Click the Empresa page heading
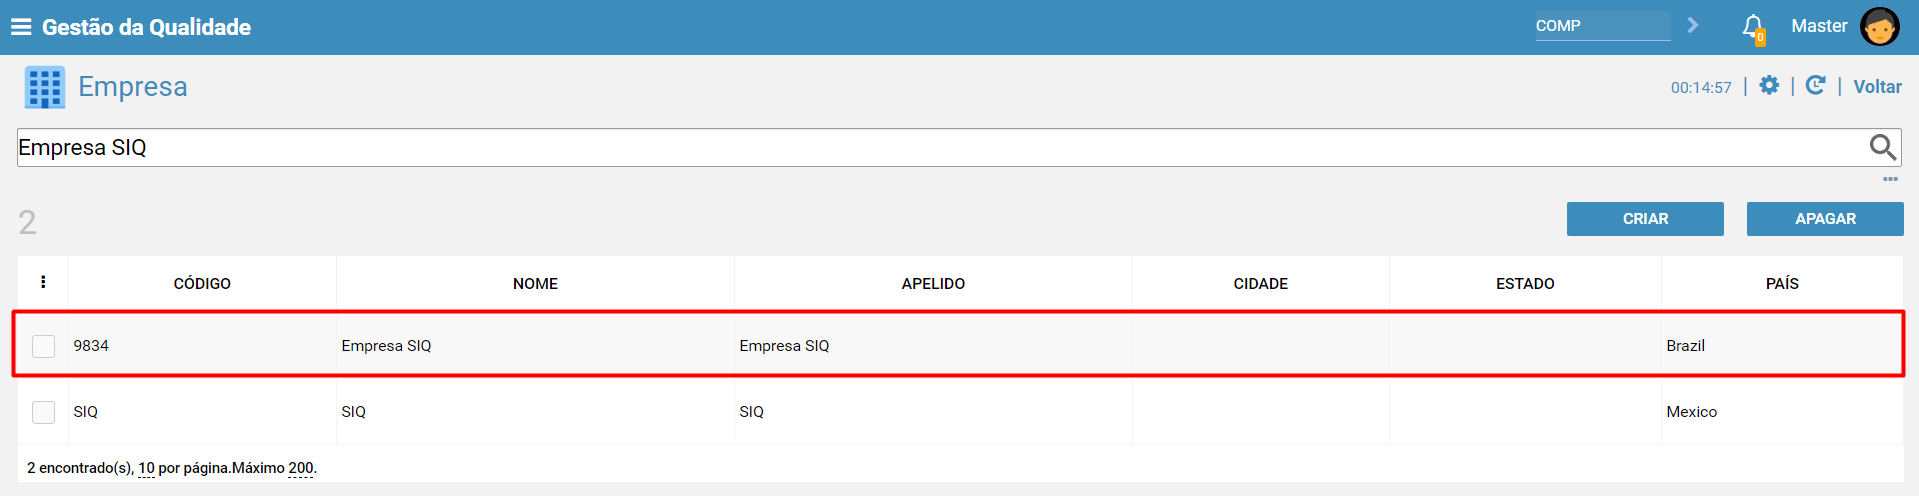 [x=133, y=87]
